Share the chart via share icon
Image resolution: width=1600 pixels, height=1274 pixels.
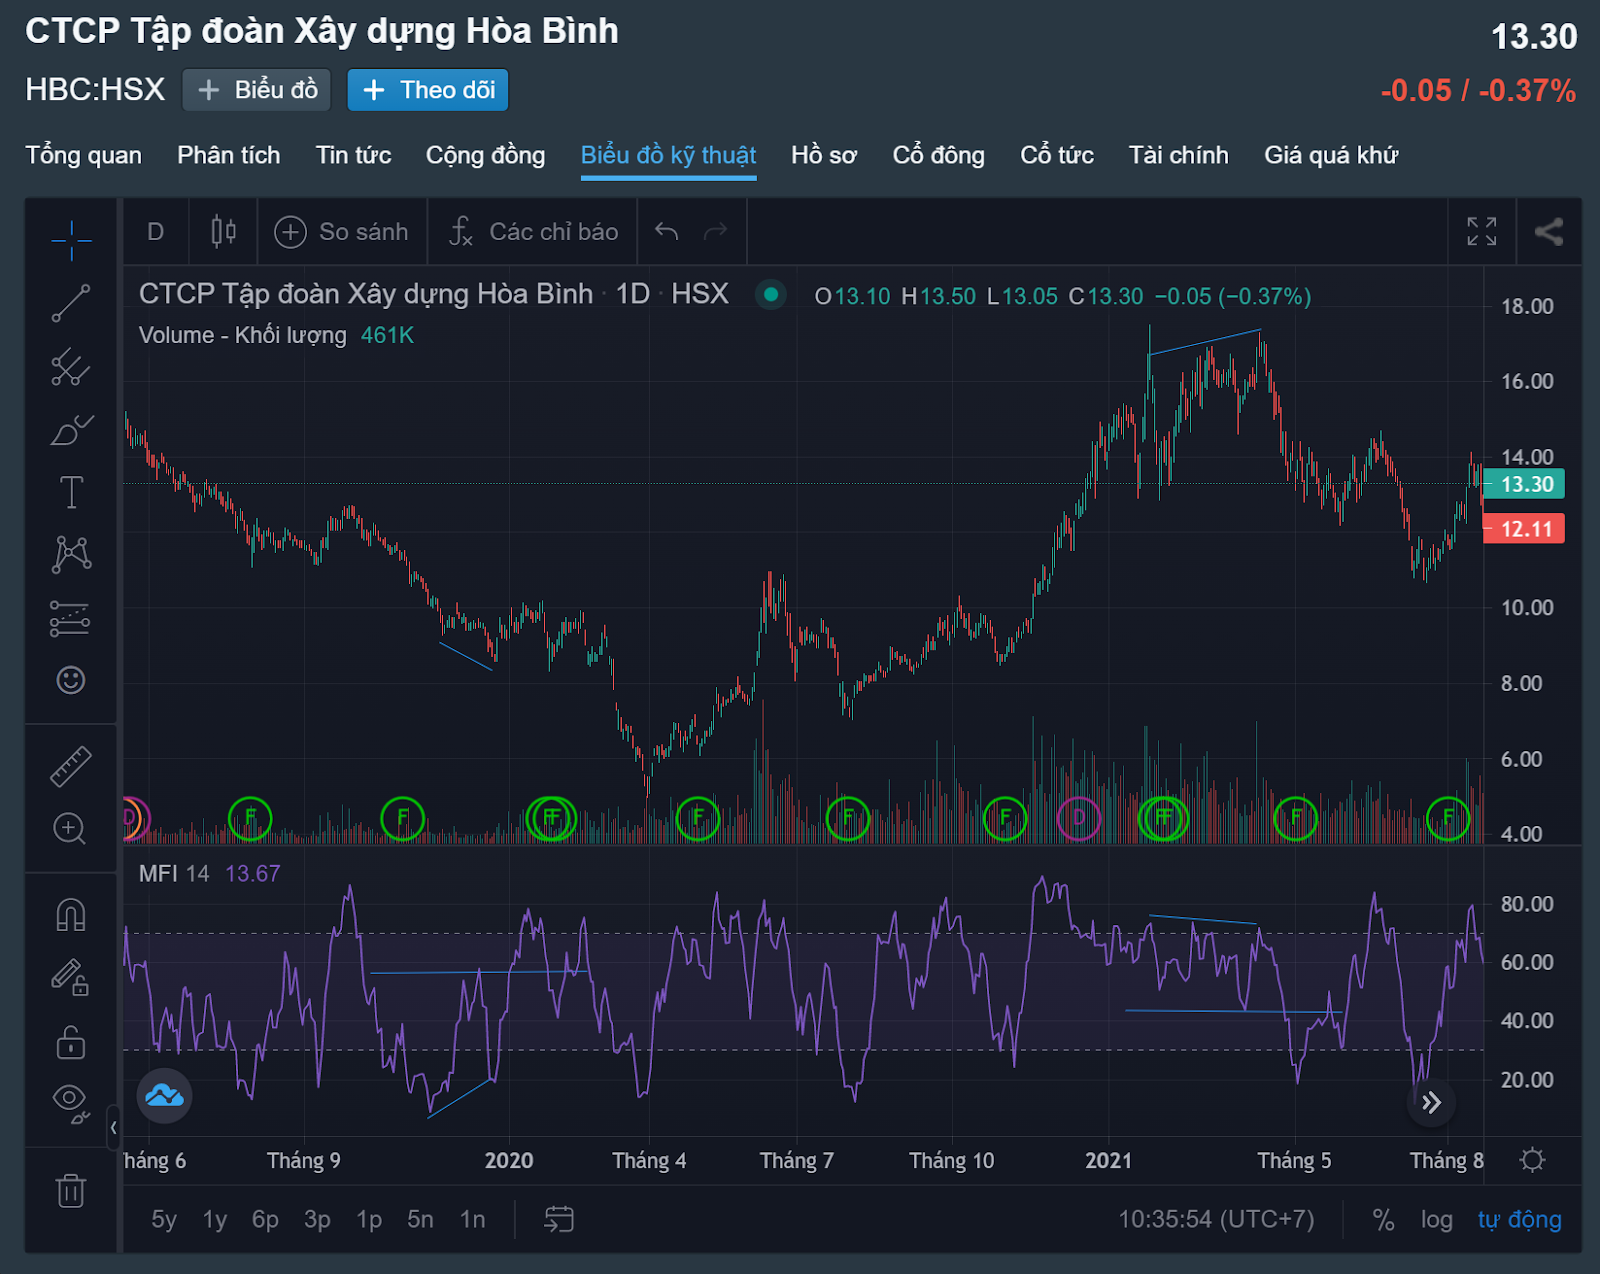coord(1549,231)
